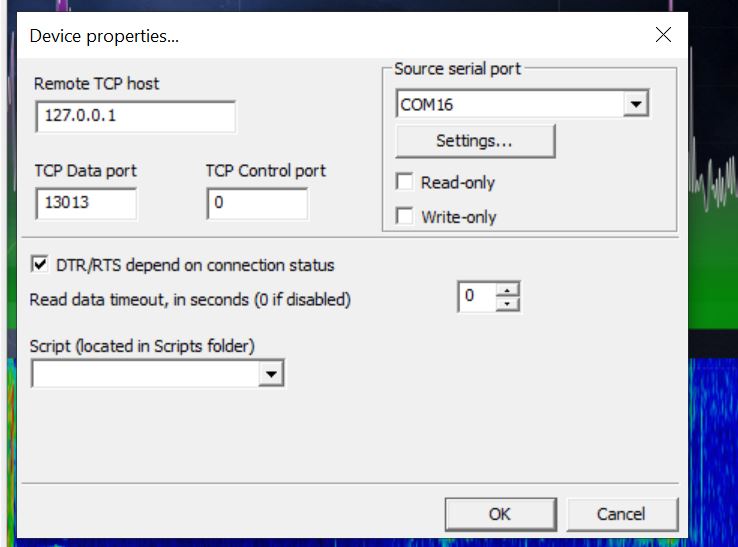Click inside the empty Script combo box
Image resolution: width=738 pixels, height=547 pixels.
[145, 374]
